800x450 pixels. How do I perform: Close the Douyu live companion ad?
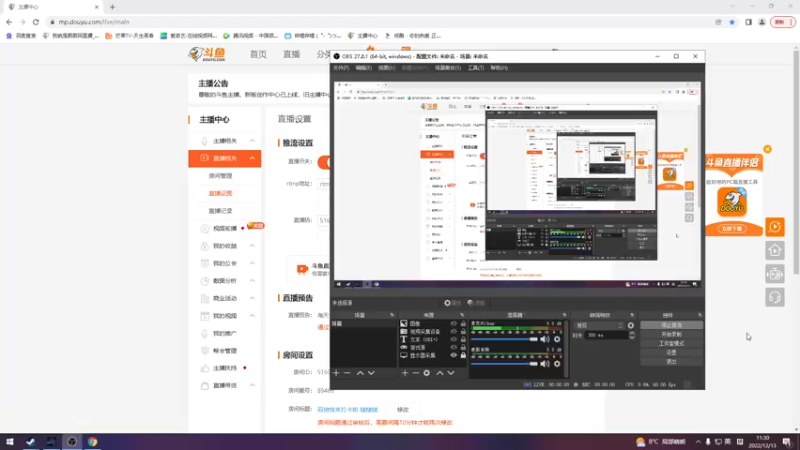(x=767, y=149)
